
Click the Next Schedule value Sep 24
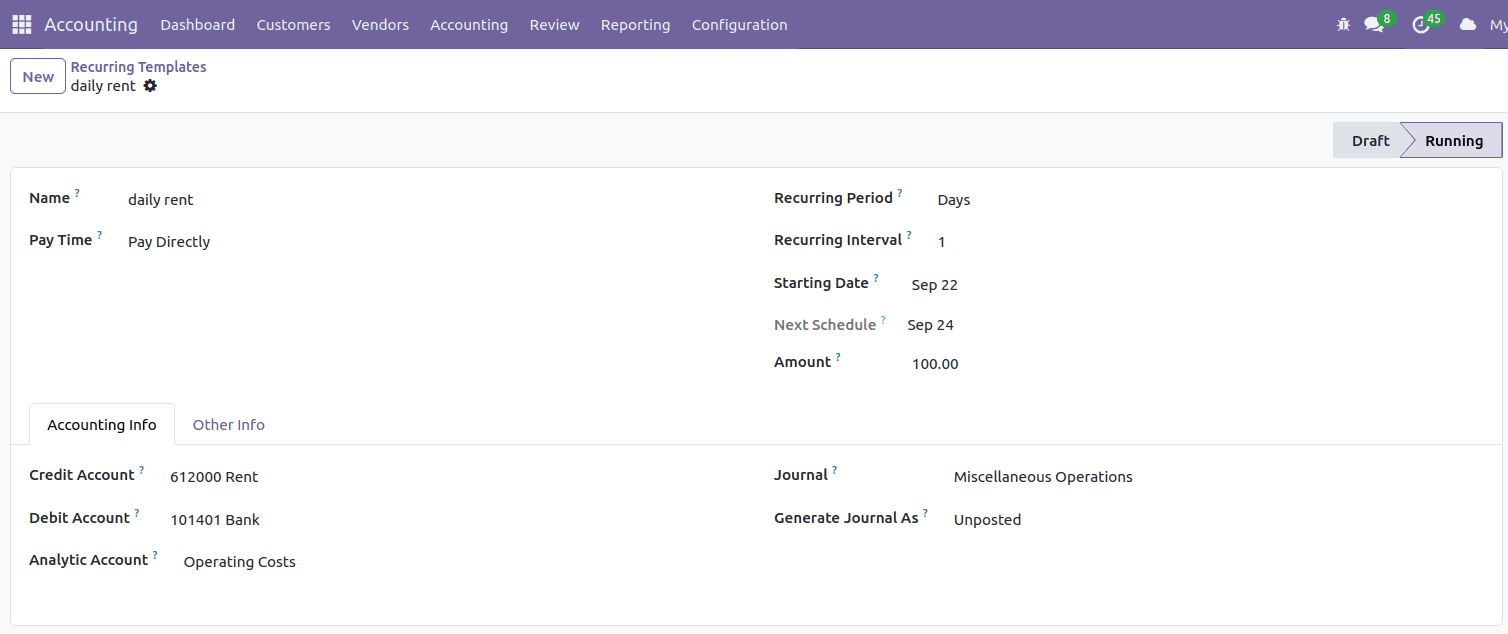[930, 325]
